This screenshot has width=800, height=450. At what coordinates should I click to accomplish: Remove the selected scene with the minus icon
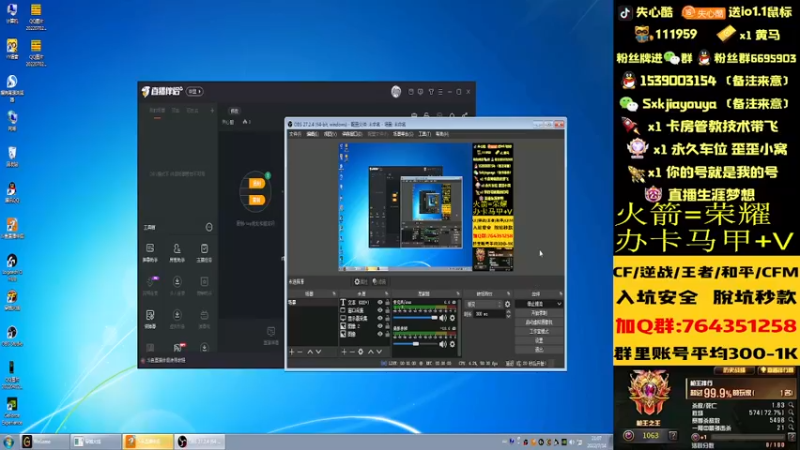pyautogui.click(x=299, y=352)
